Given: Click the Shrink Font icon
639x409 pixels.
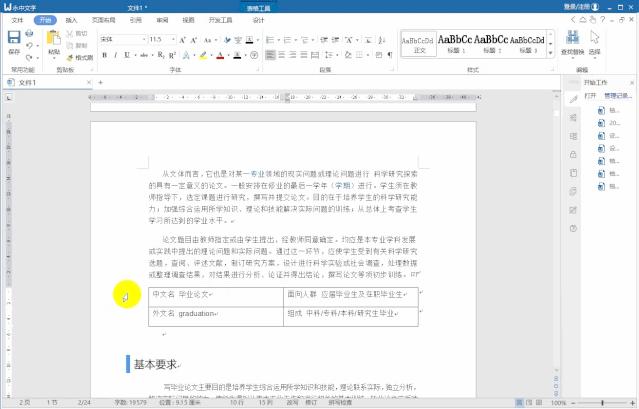Looking at the screenshot, I should (x=194, y=40).
